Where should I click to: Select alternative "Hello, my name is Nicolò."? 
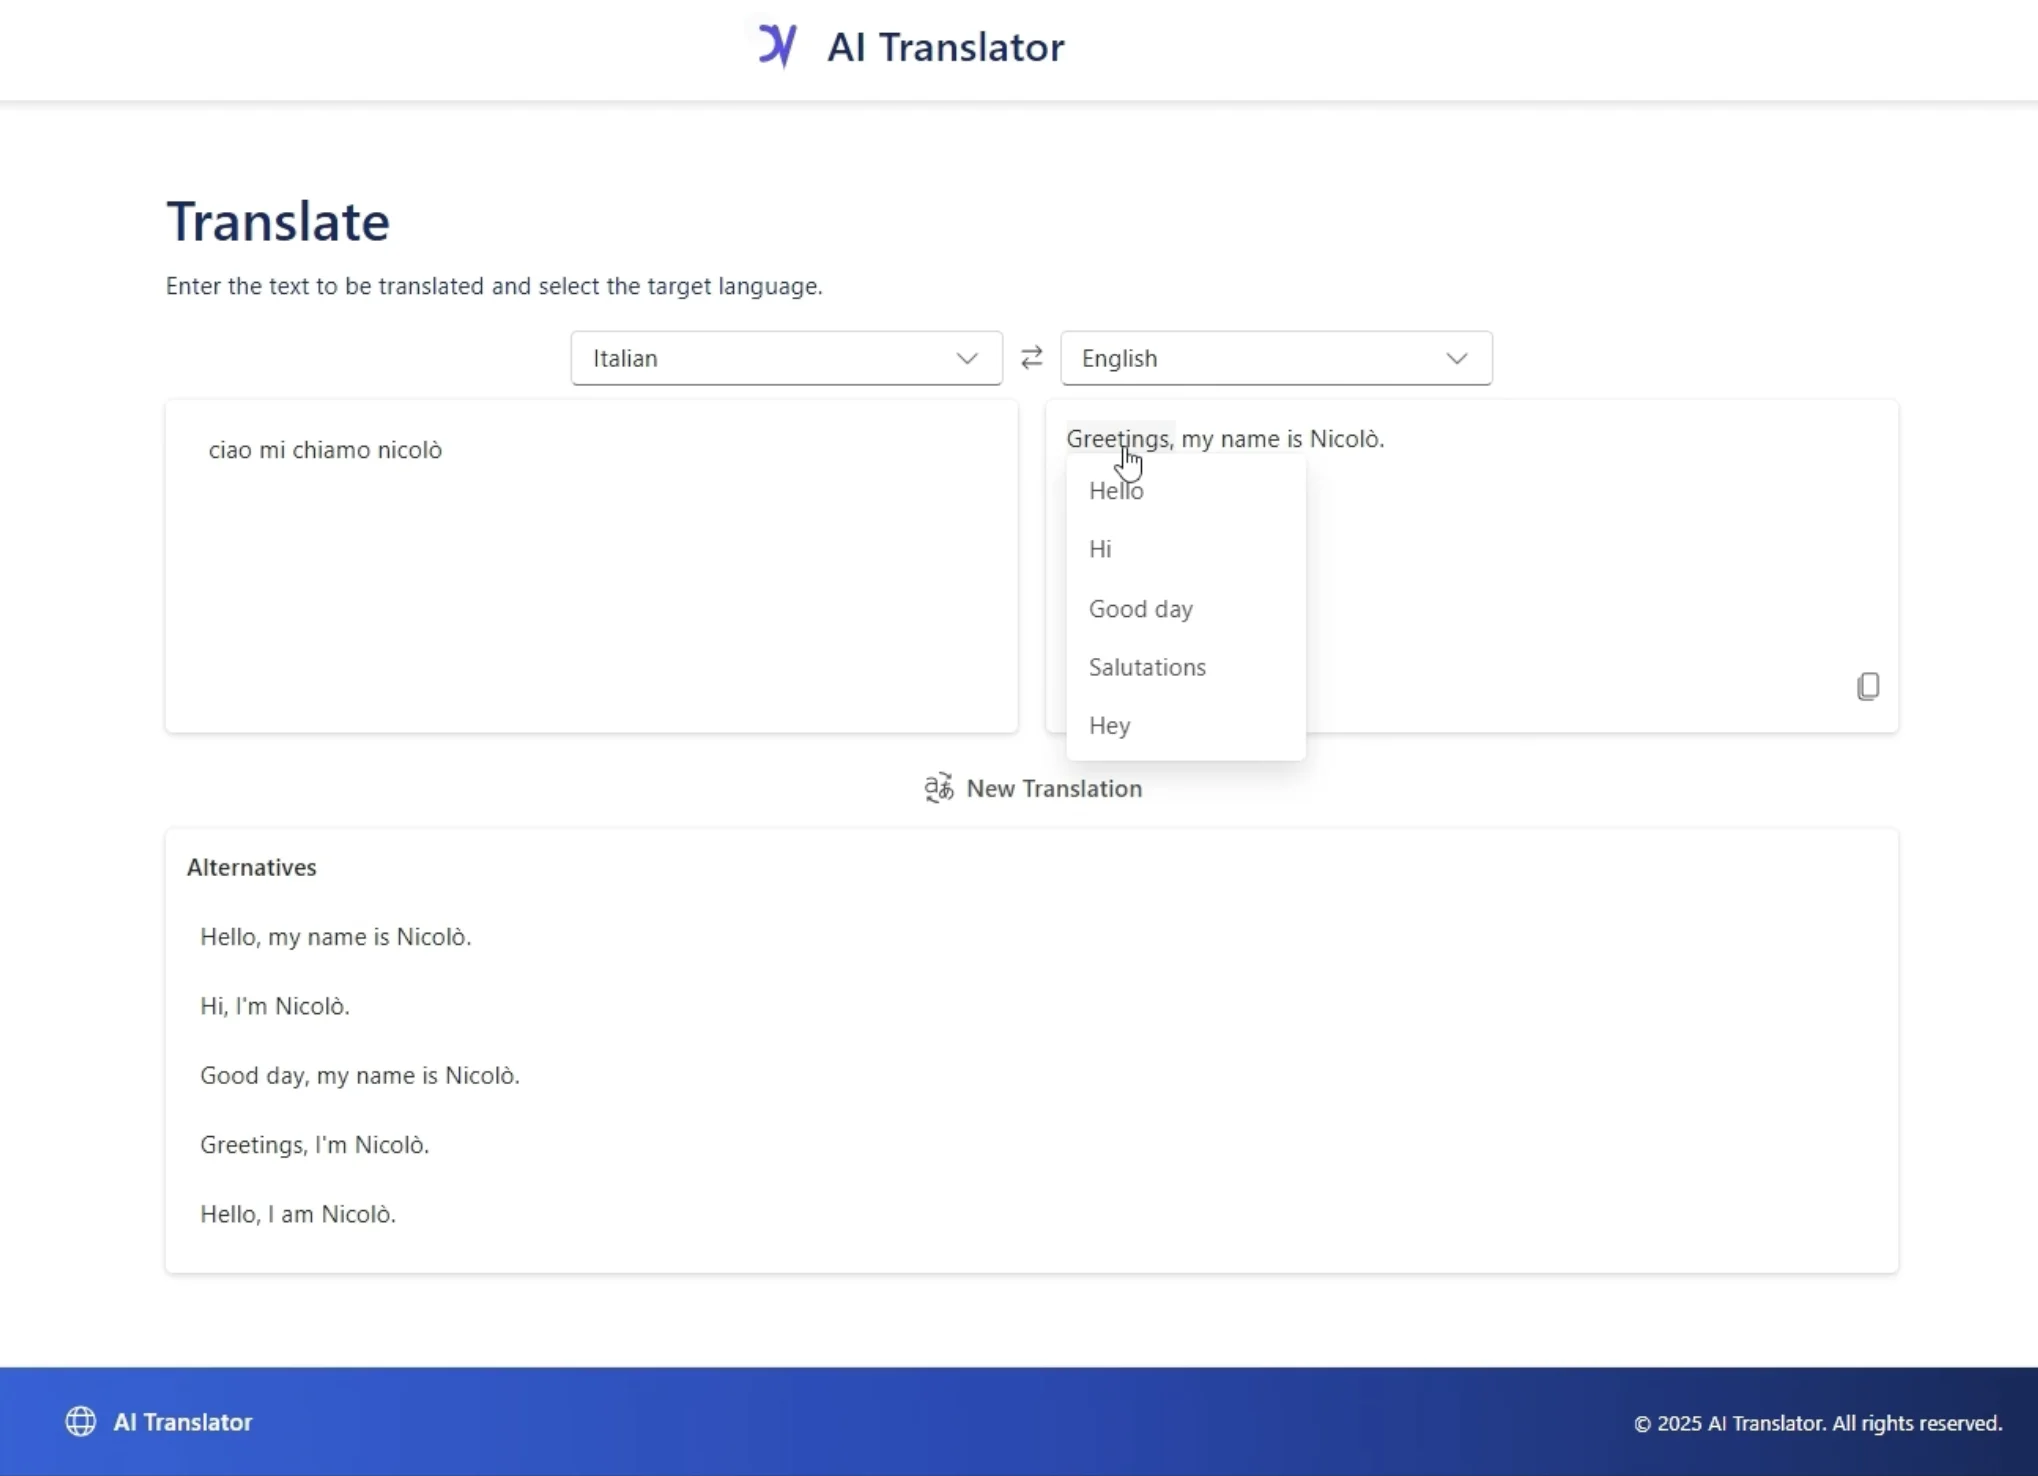coord(335,936)
